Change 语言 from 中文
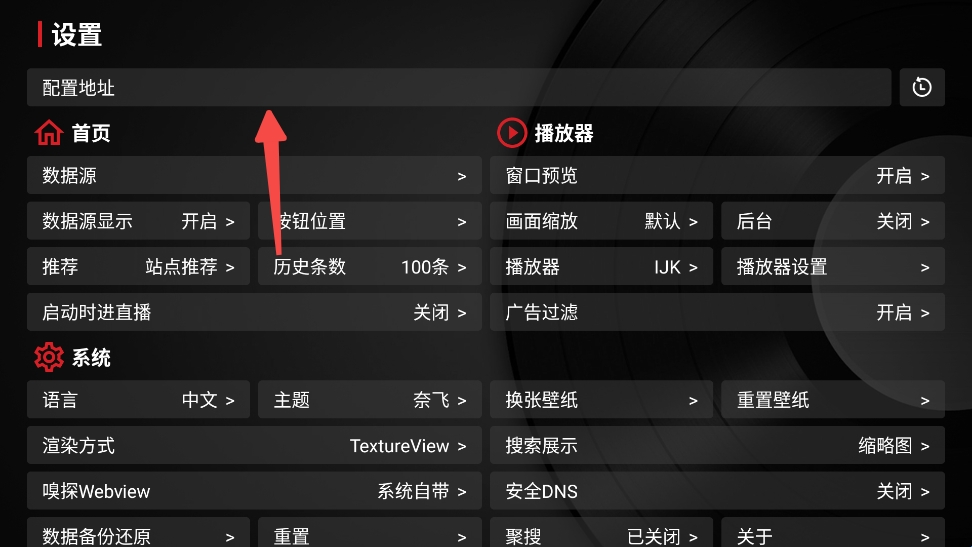 [138, 399]
